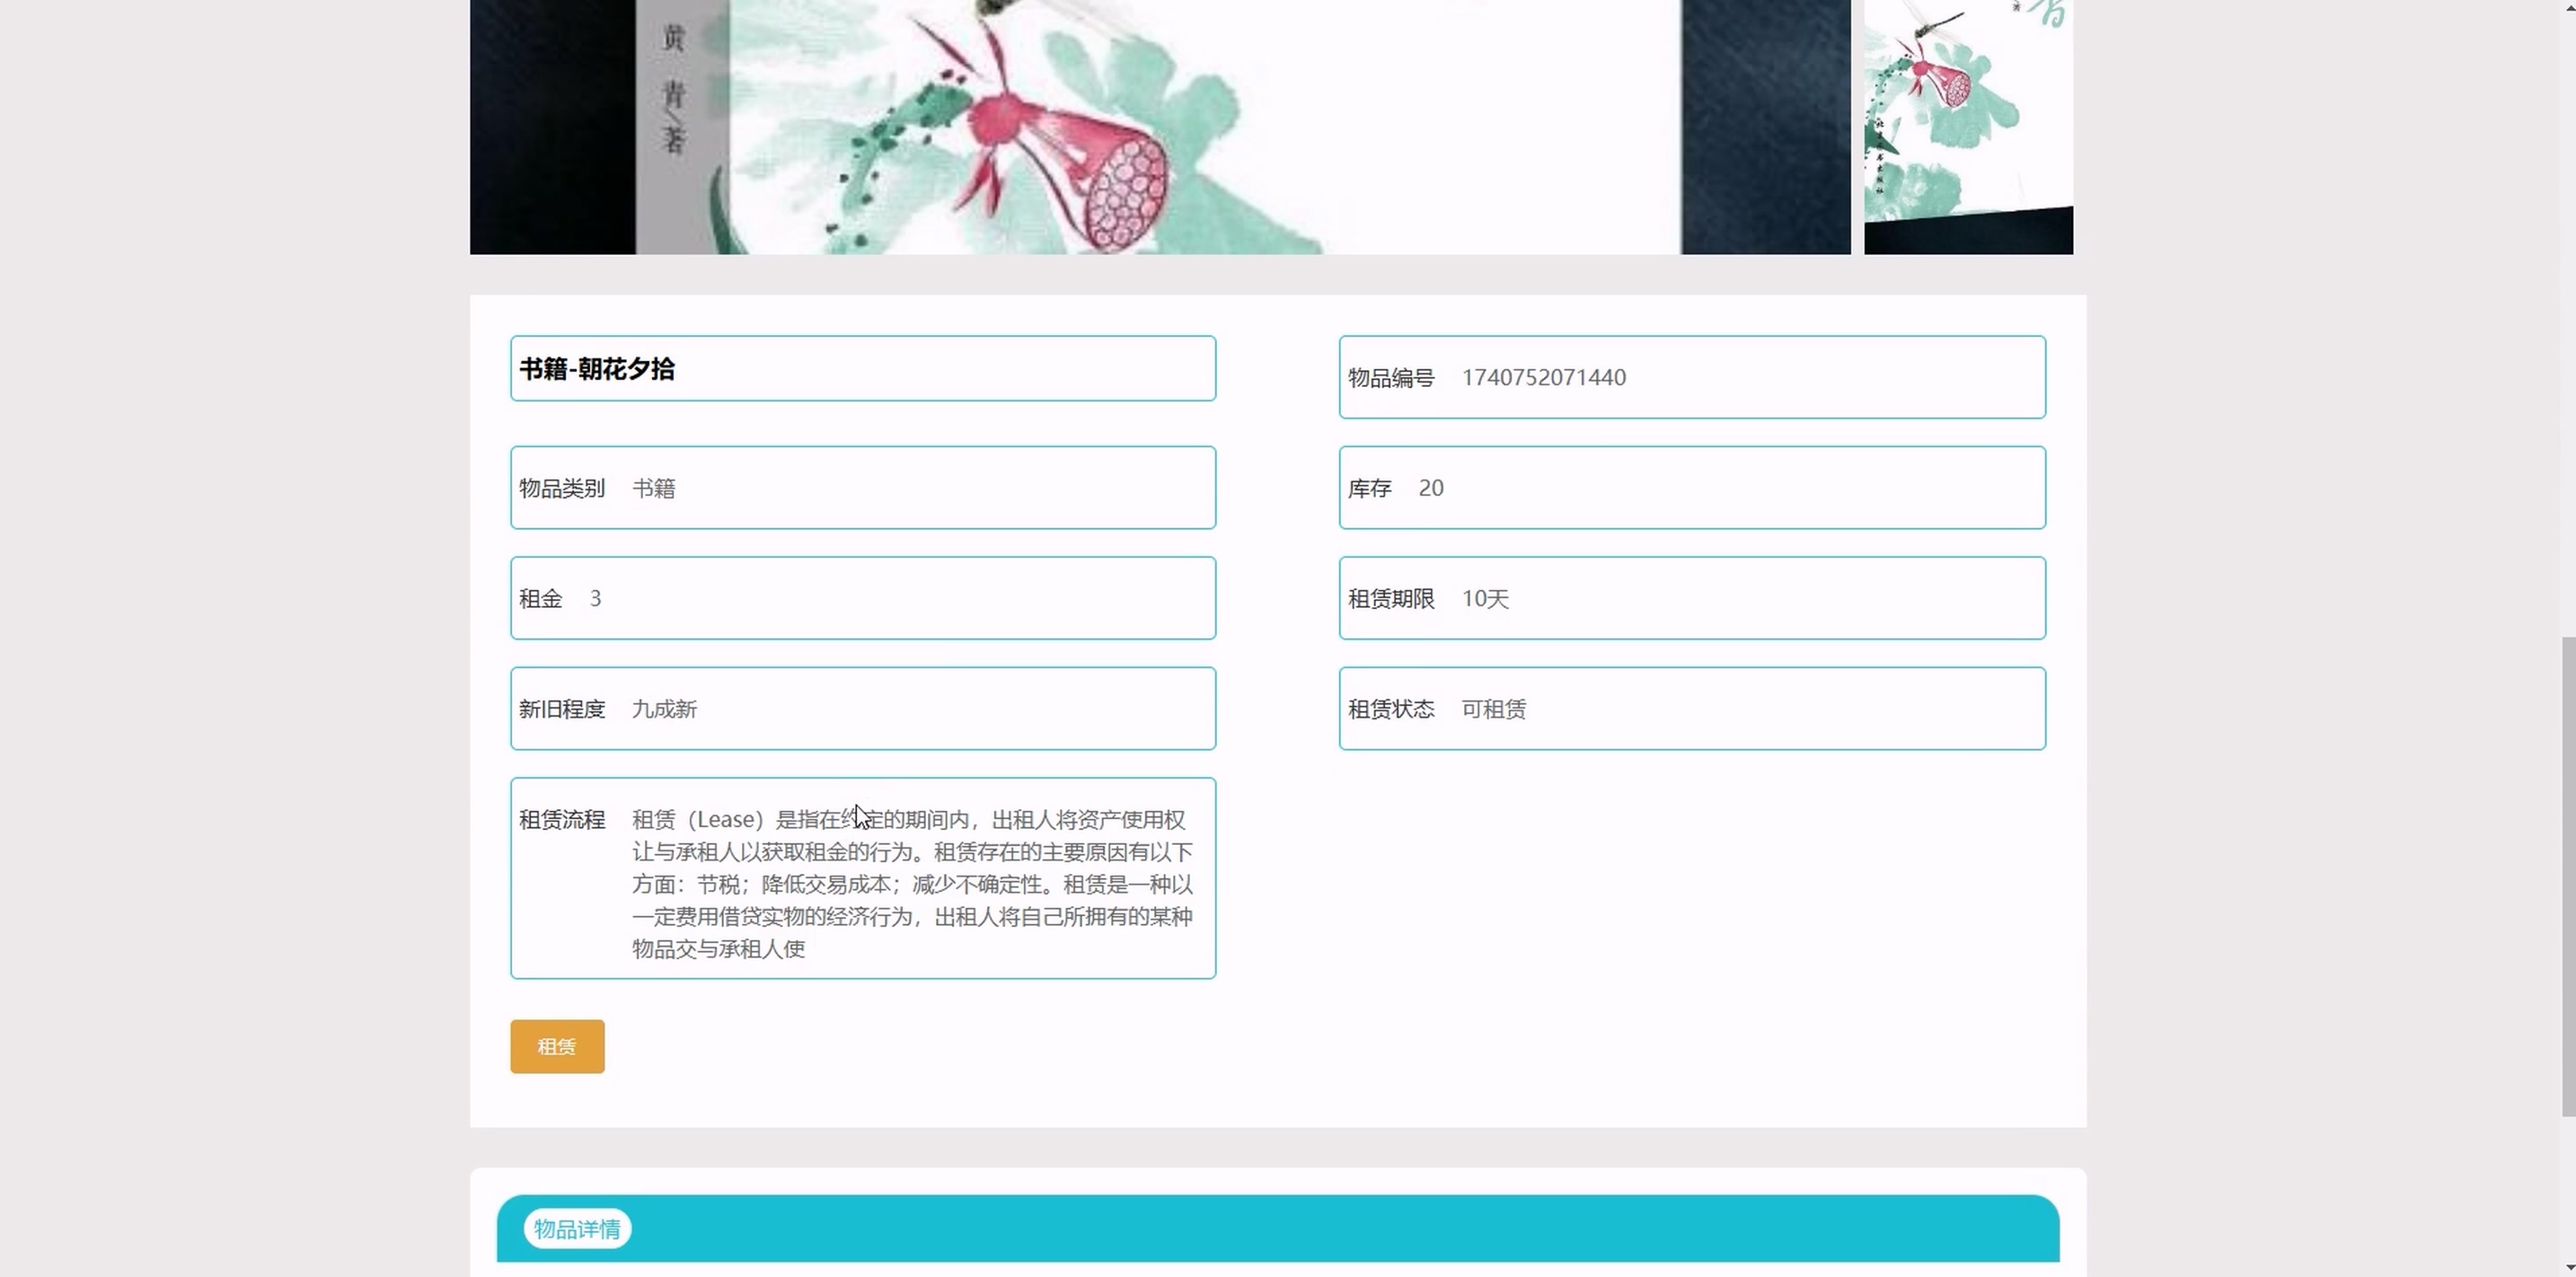Click the 租赁流程 label
This screenshot has height=1277, width=2576.
click(561, 820)
